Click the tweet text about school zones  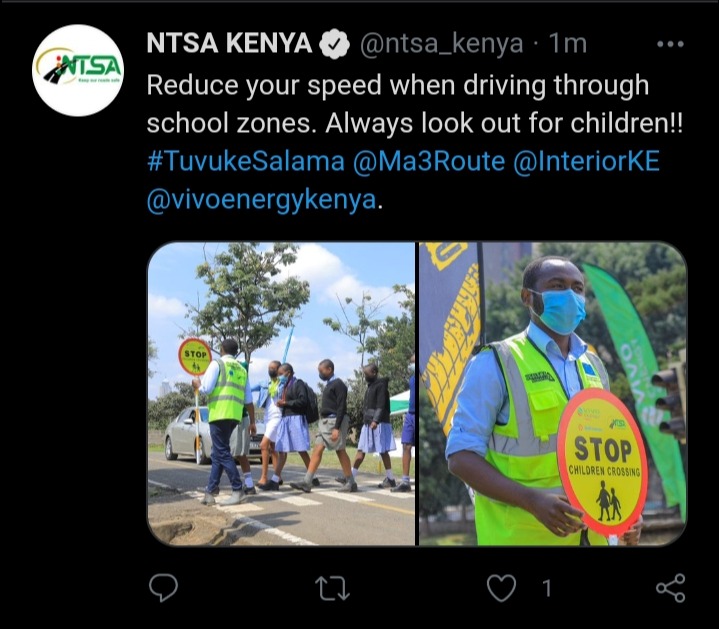click(415, 104)
